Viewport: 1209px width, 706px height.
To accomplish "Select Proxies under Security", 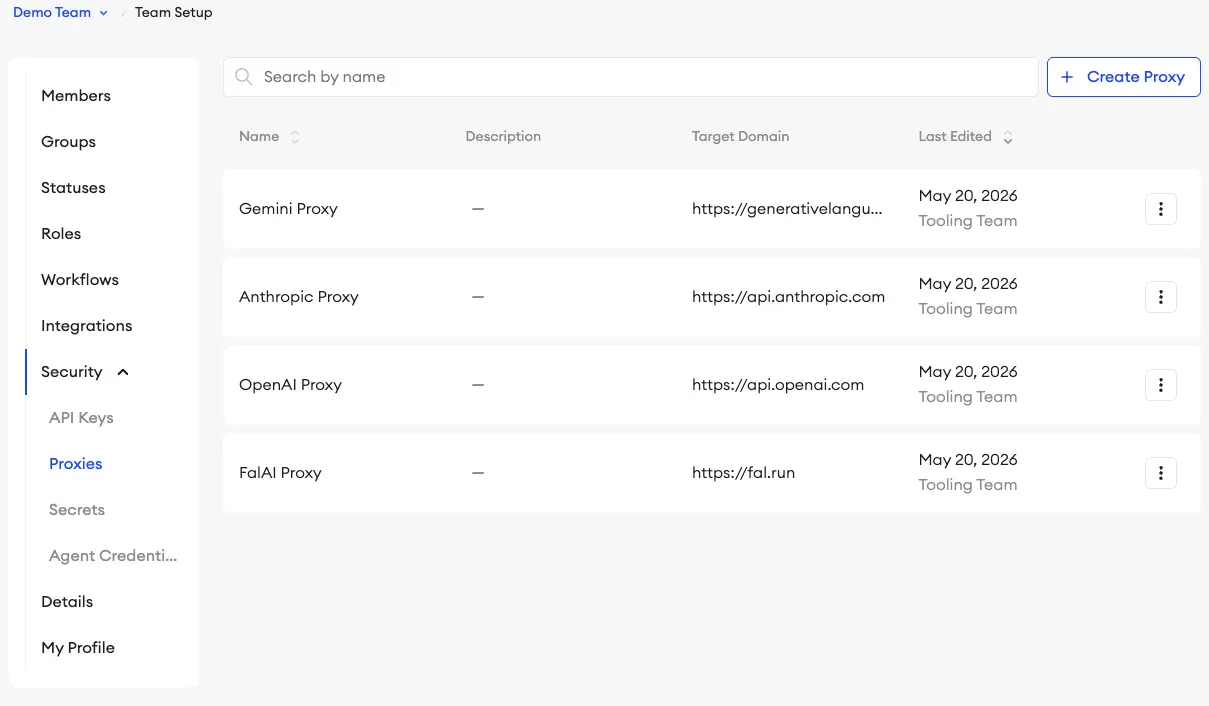I will (x=76, y=464).
